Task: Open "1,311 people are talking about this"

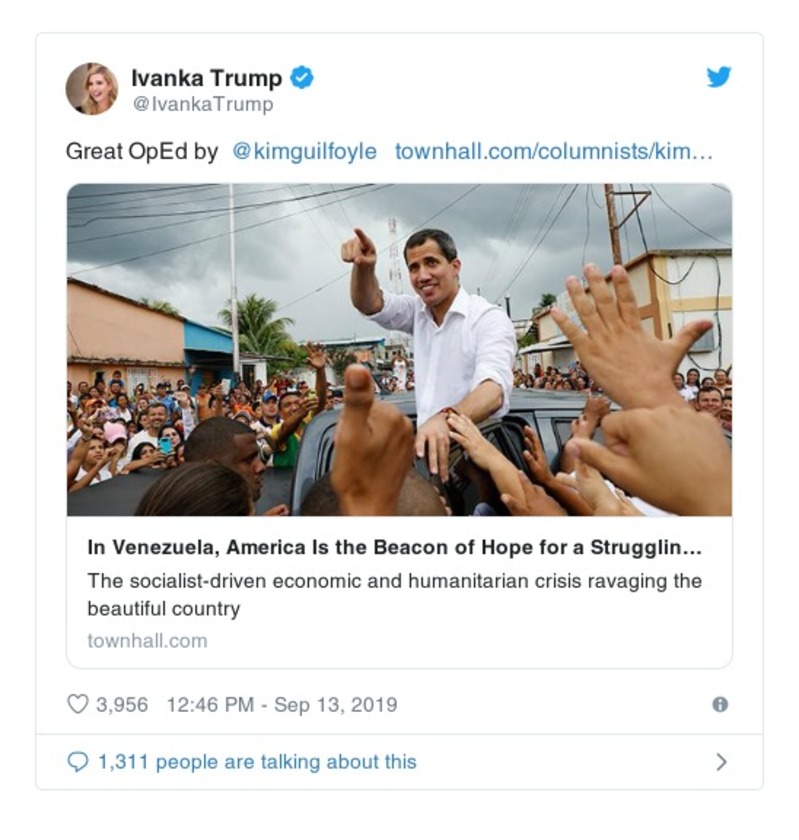Action: 257,762
